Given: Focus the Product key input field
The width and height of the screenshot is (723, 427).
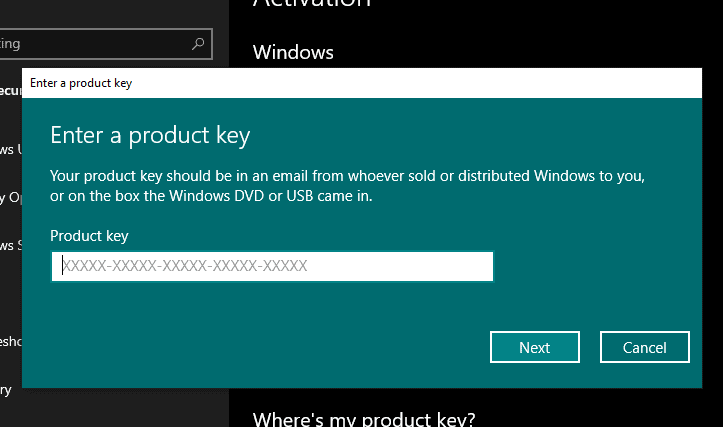Looking at the screenshot, I should tap(272, 266).
